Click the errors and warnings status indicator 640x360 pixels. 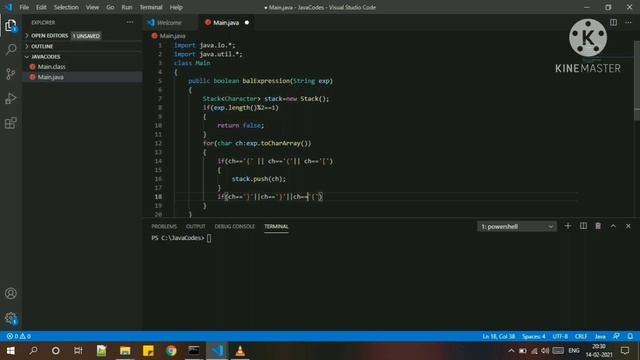coord(19,336)
